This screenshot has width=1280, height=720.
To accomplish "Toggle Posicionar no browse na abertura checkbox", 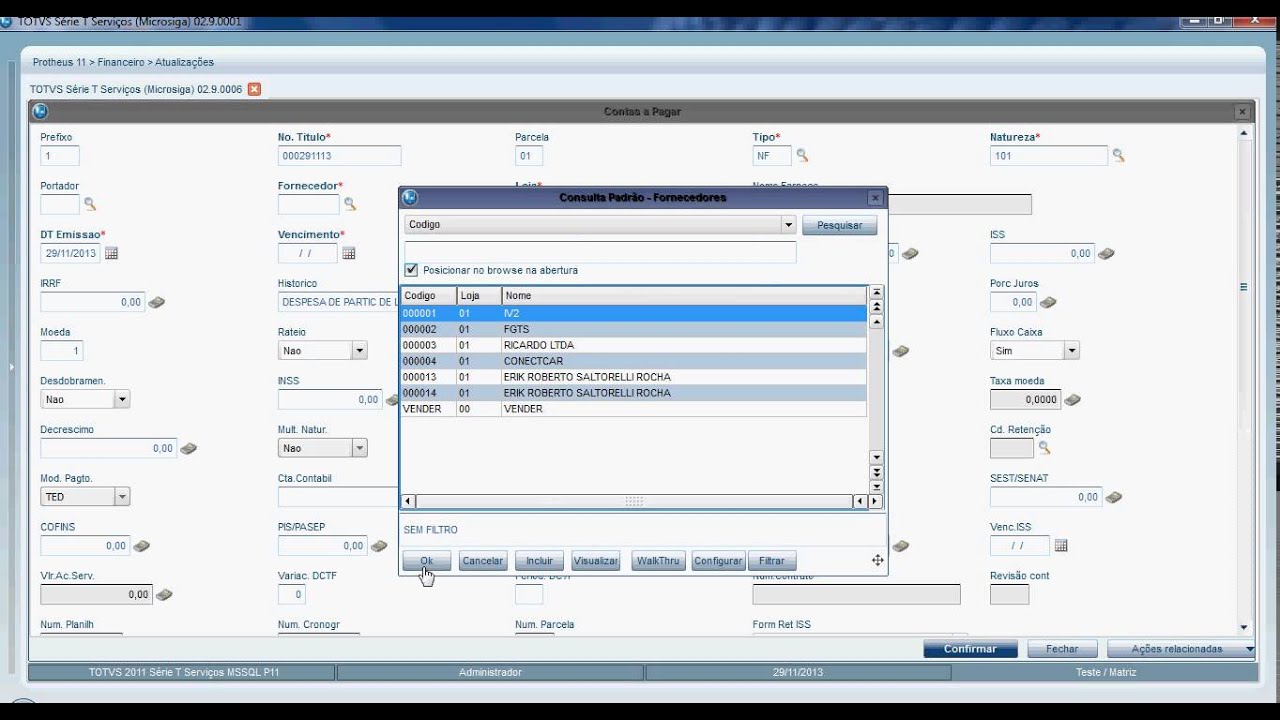I will pos(411,270).
